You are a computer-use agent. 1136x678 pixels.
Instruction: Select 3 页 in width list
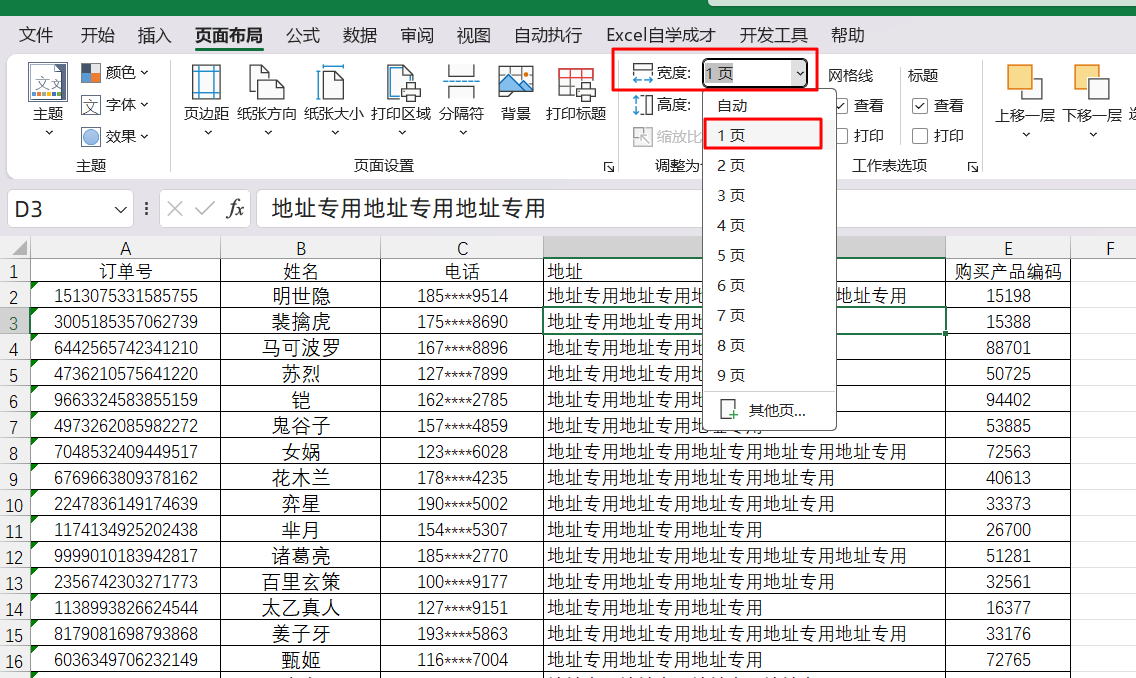click(x=769, y=196)
